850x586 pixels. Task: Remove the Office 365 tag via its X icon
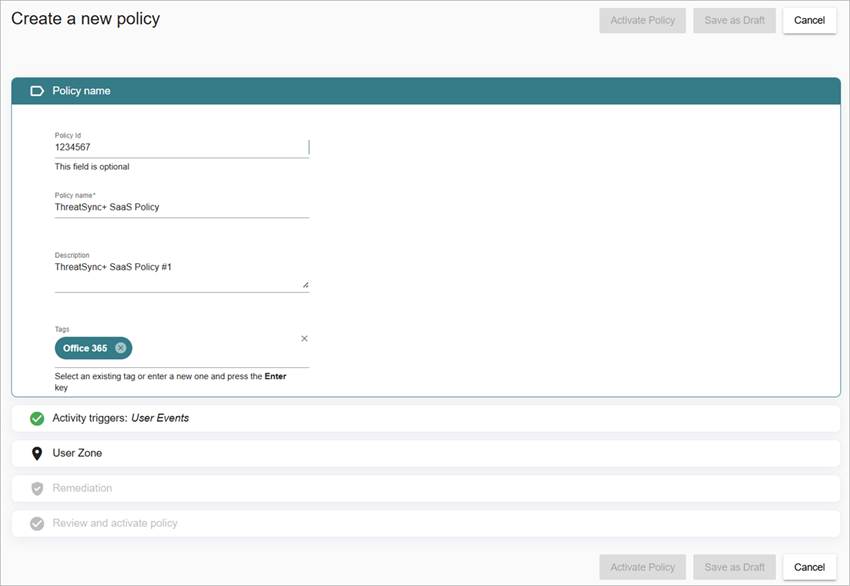coord(121,348)
